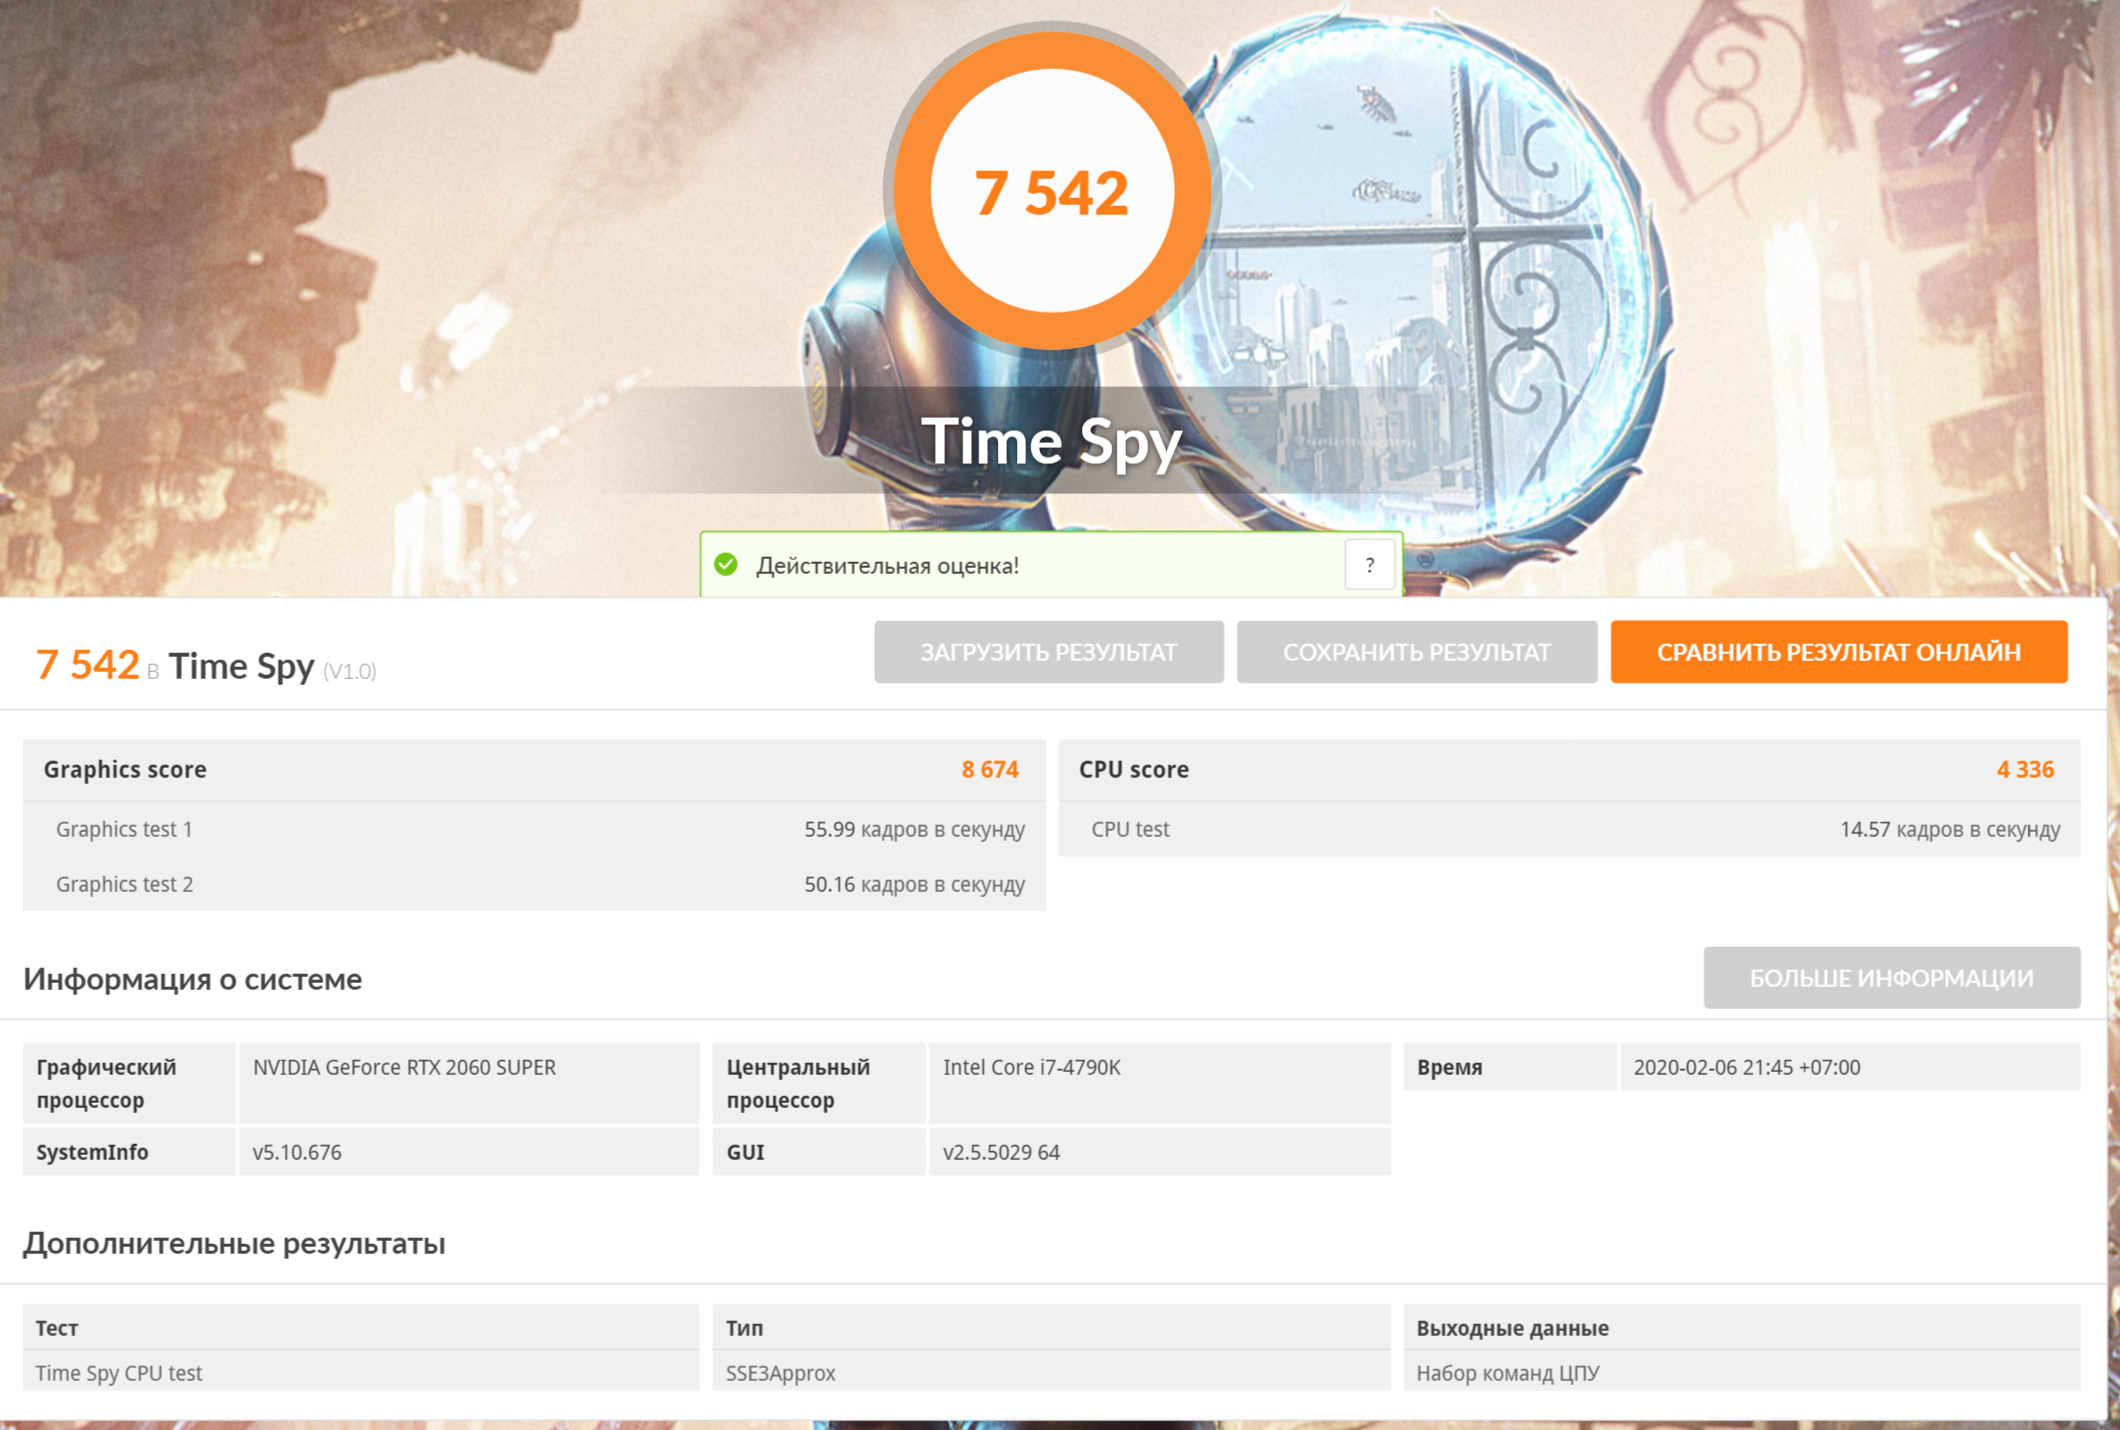Click the GUI label
Screen dimensions: 2120x1430
tap(745, 1152)
